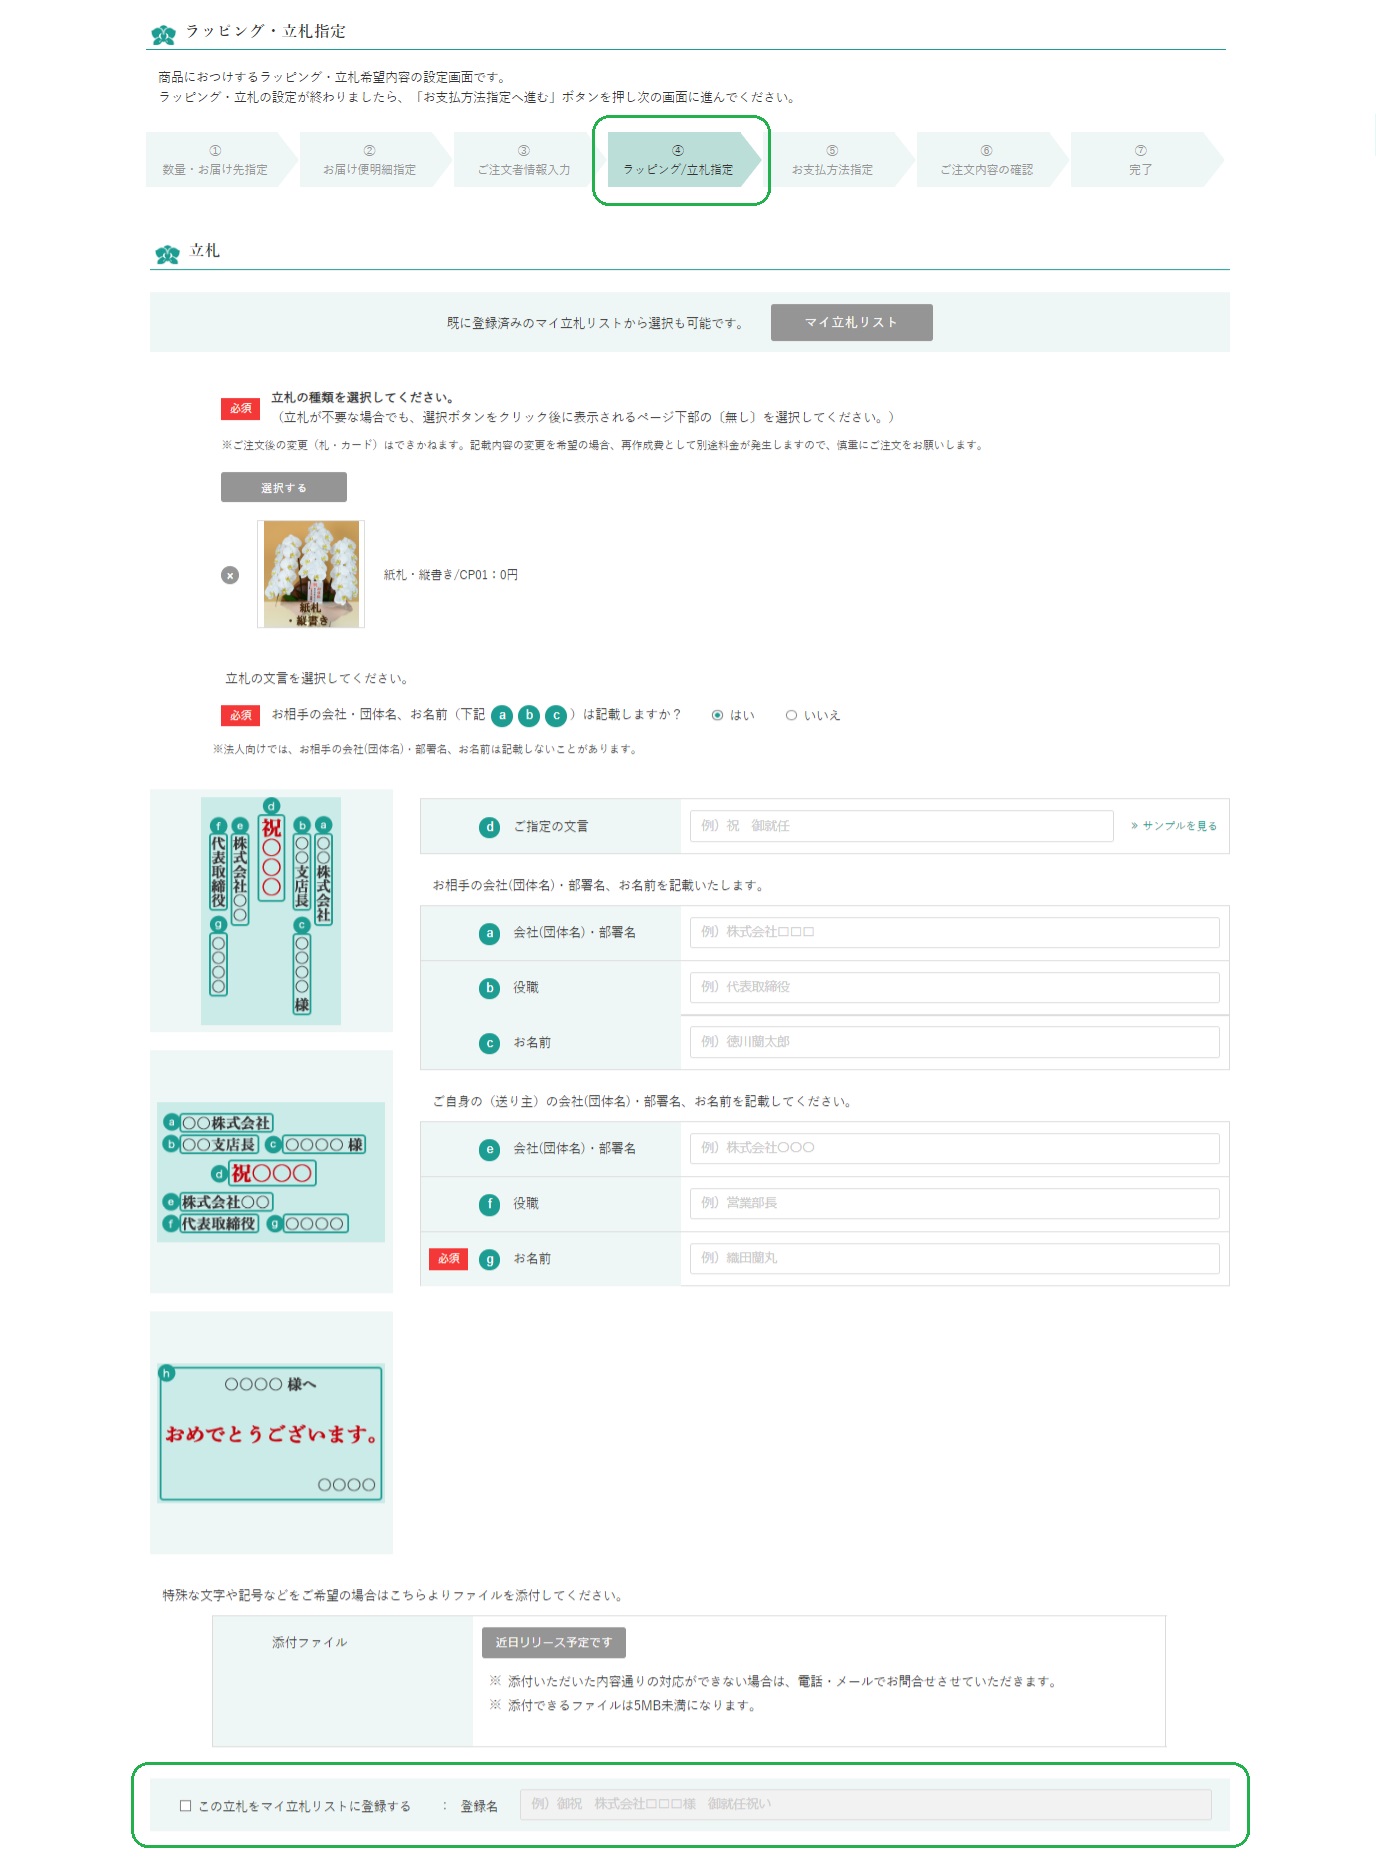Focus the ご指定の文言 text field
1376x1872 pixels.
click(x=902, y=826)
